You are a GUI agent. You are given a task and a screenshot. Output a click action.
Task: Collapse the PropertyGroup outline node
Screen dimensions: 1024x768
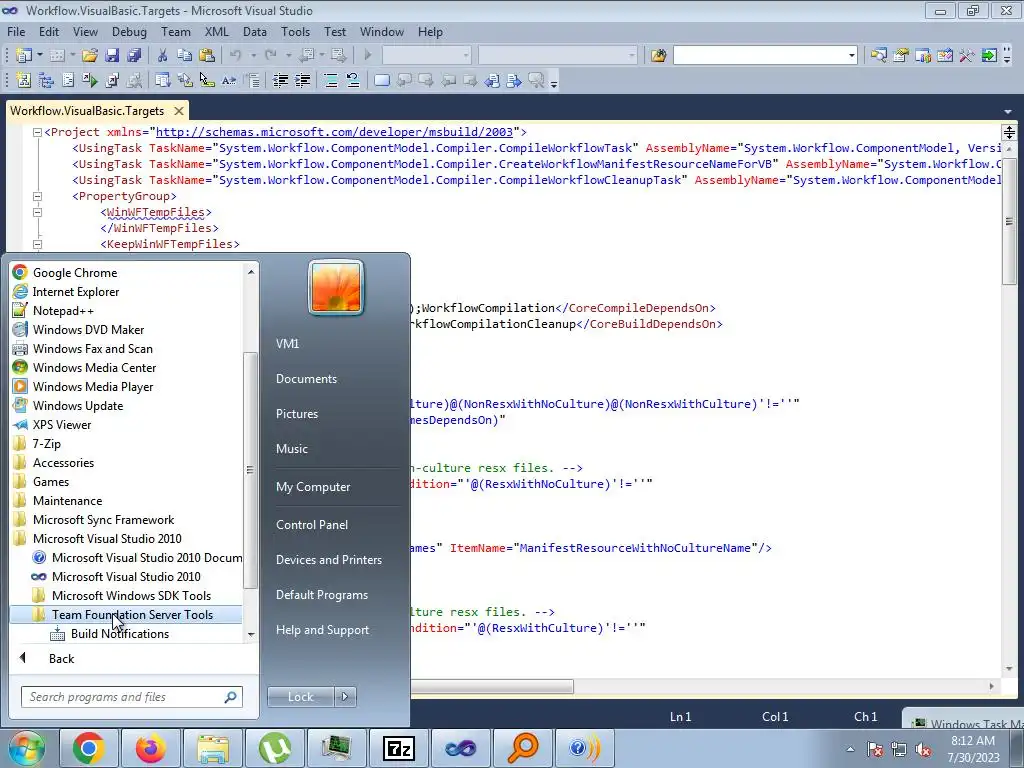[x=37, y=196]
